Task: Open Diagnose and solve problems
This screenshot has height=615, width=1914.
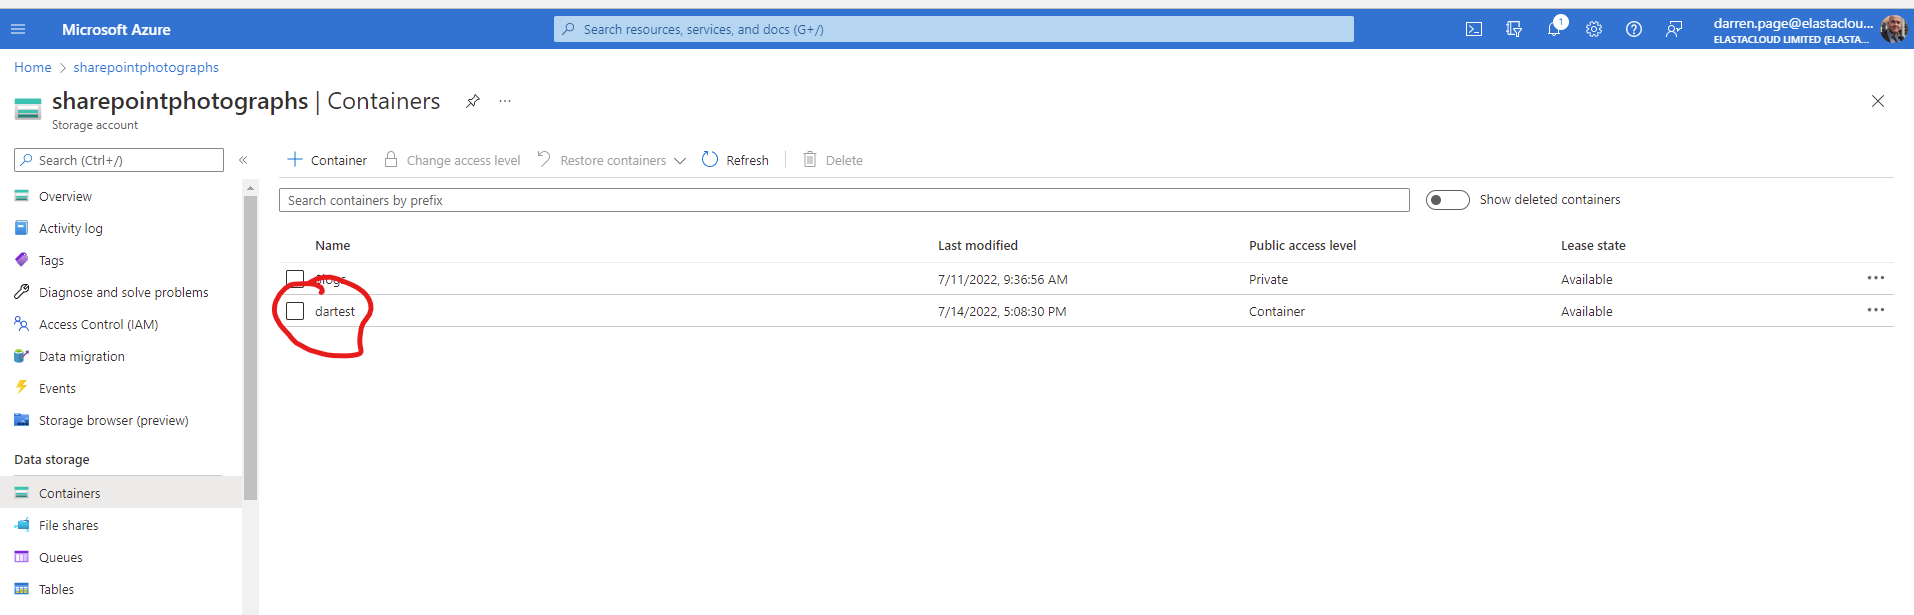Action: (x=123, y=293)
